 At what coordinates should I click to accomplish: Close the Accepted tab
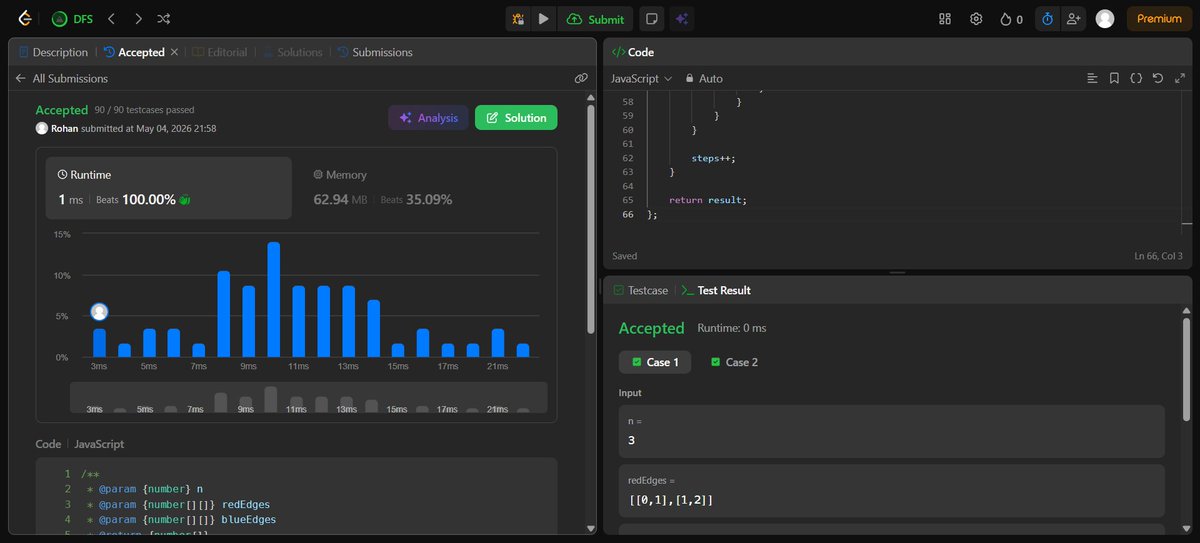coord(174,52)
